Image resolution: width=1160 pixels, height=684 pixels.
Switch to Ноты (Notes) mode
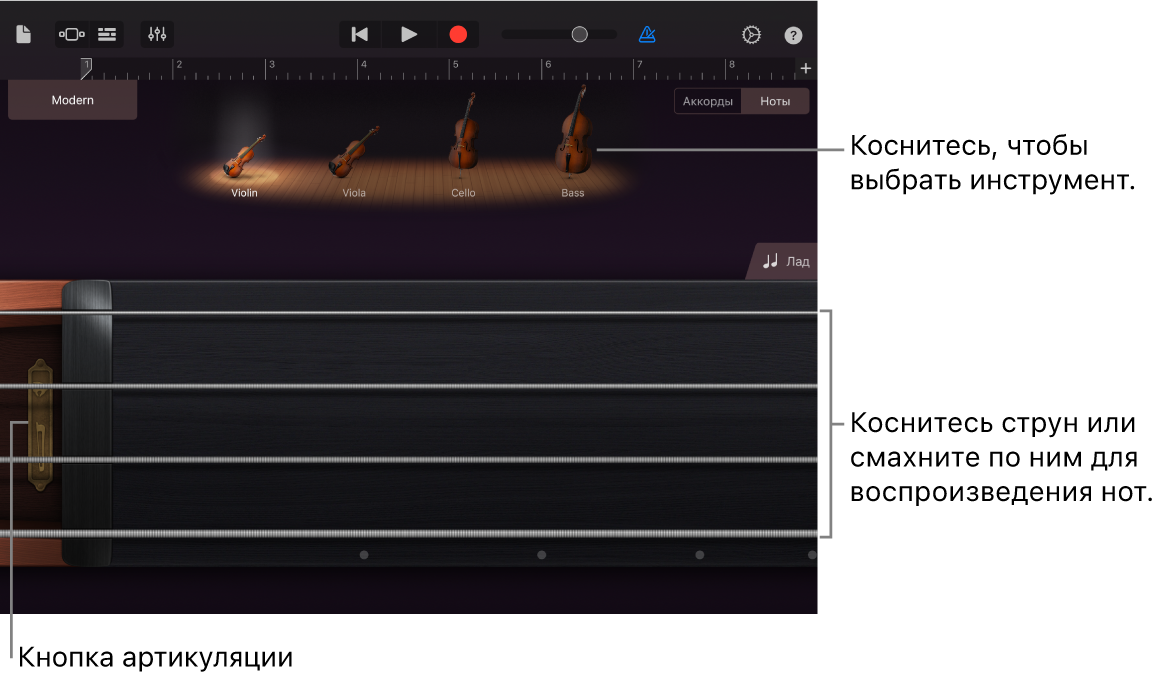coord(775,101)
